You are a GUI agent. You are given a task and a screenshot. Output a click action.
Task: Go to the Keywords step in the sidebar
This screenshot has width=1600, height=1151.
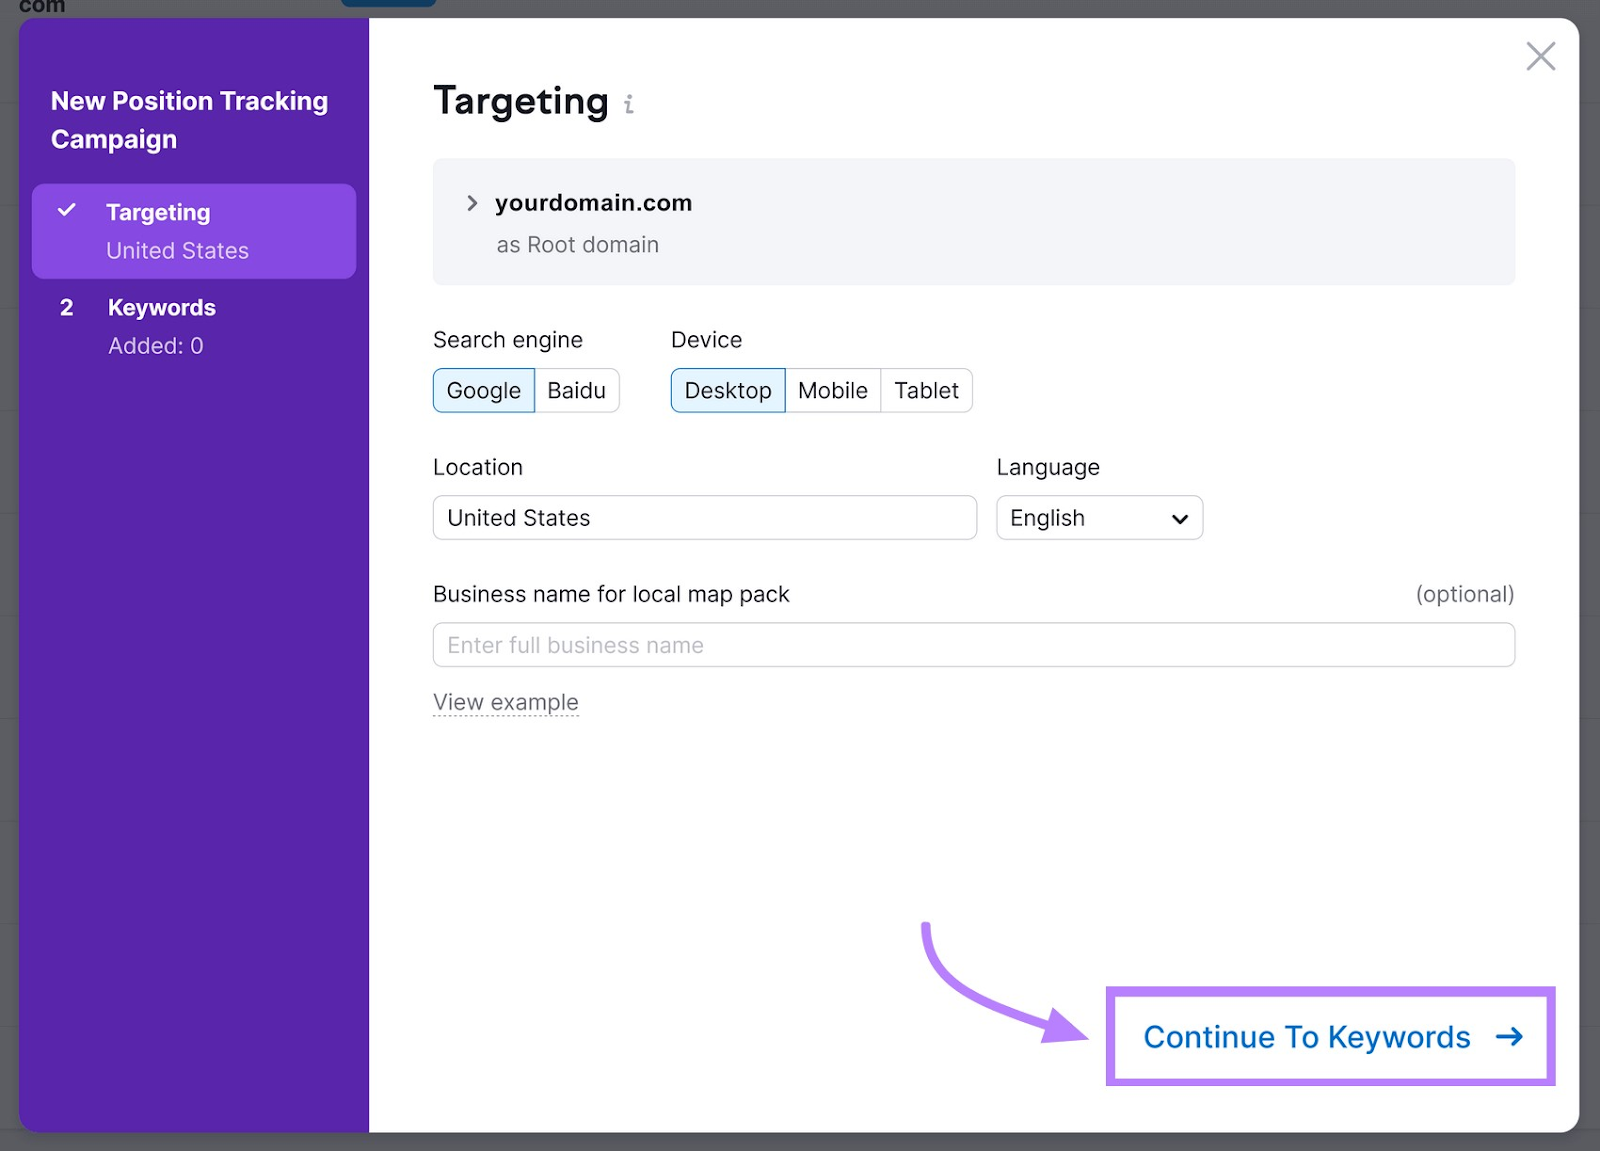point(161,307)
